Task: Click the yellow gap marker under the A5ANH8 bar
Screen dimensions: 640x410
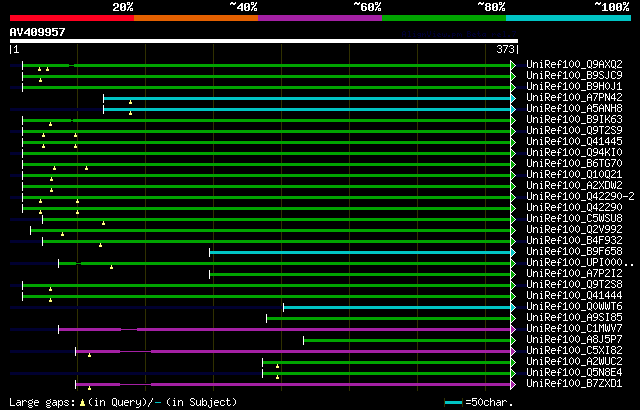Action: click(x=130, y=113)
